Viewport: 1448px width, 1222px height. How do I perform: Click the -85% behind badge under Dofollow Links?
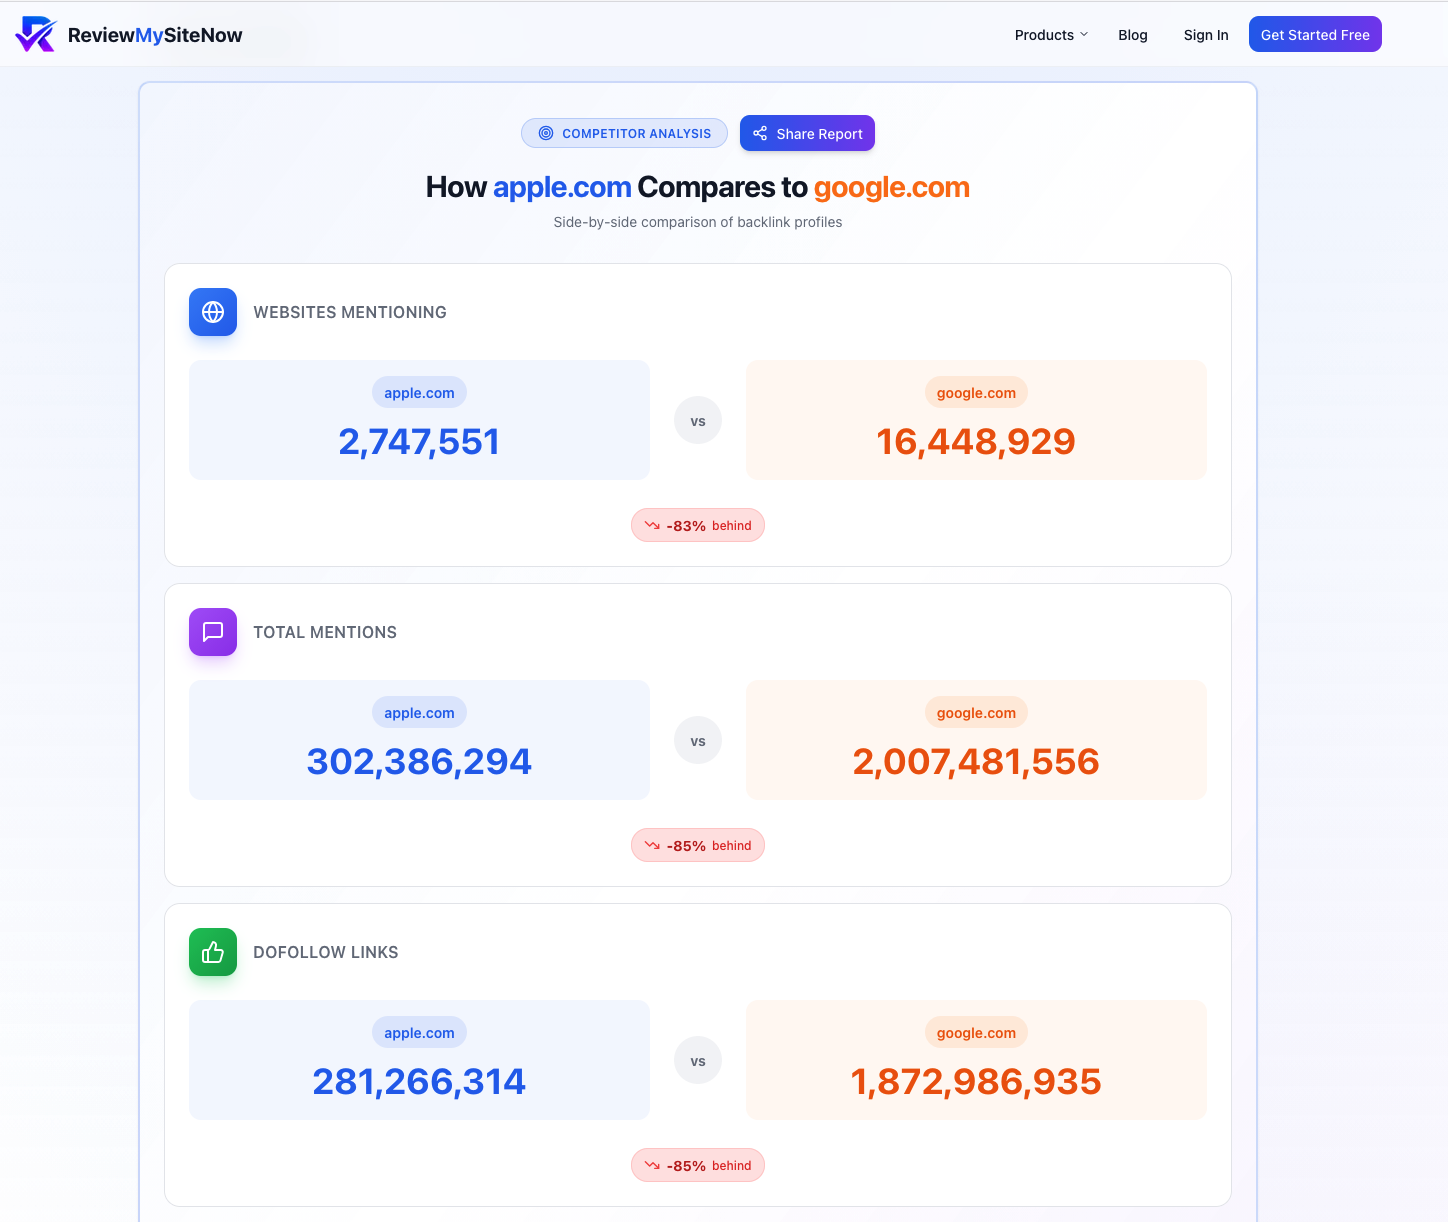698,1165
